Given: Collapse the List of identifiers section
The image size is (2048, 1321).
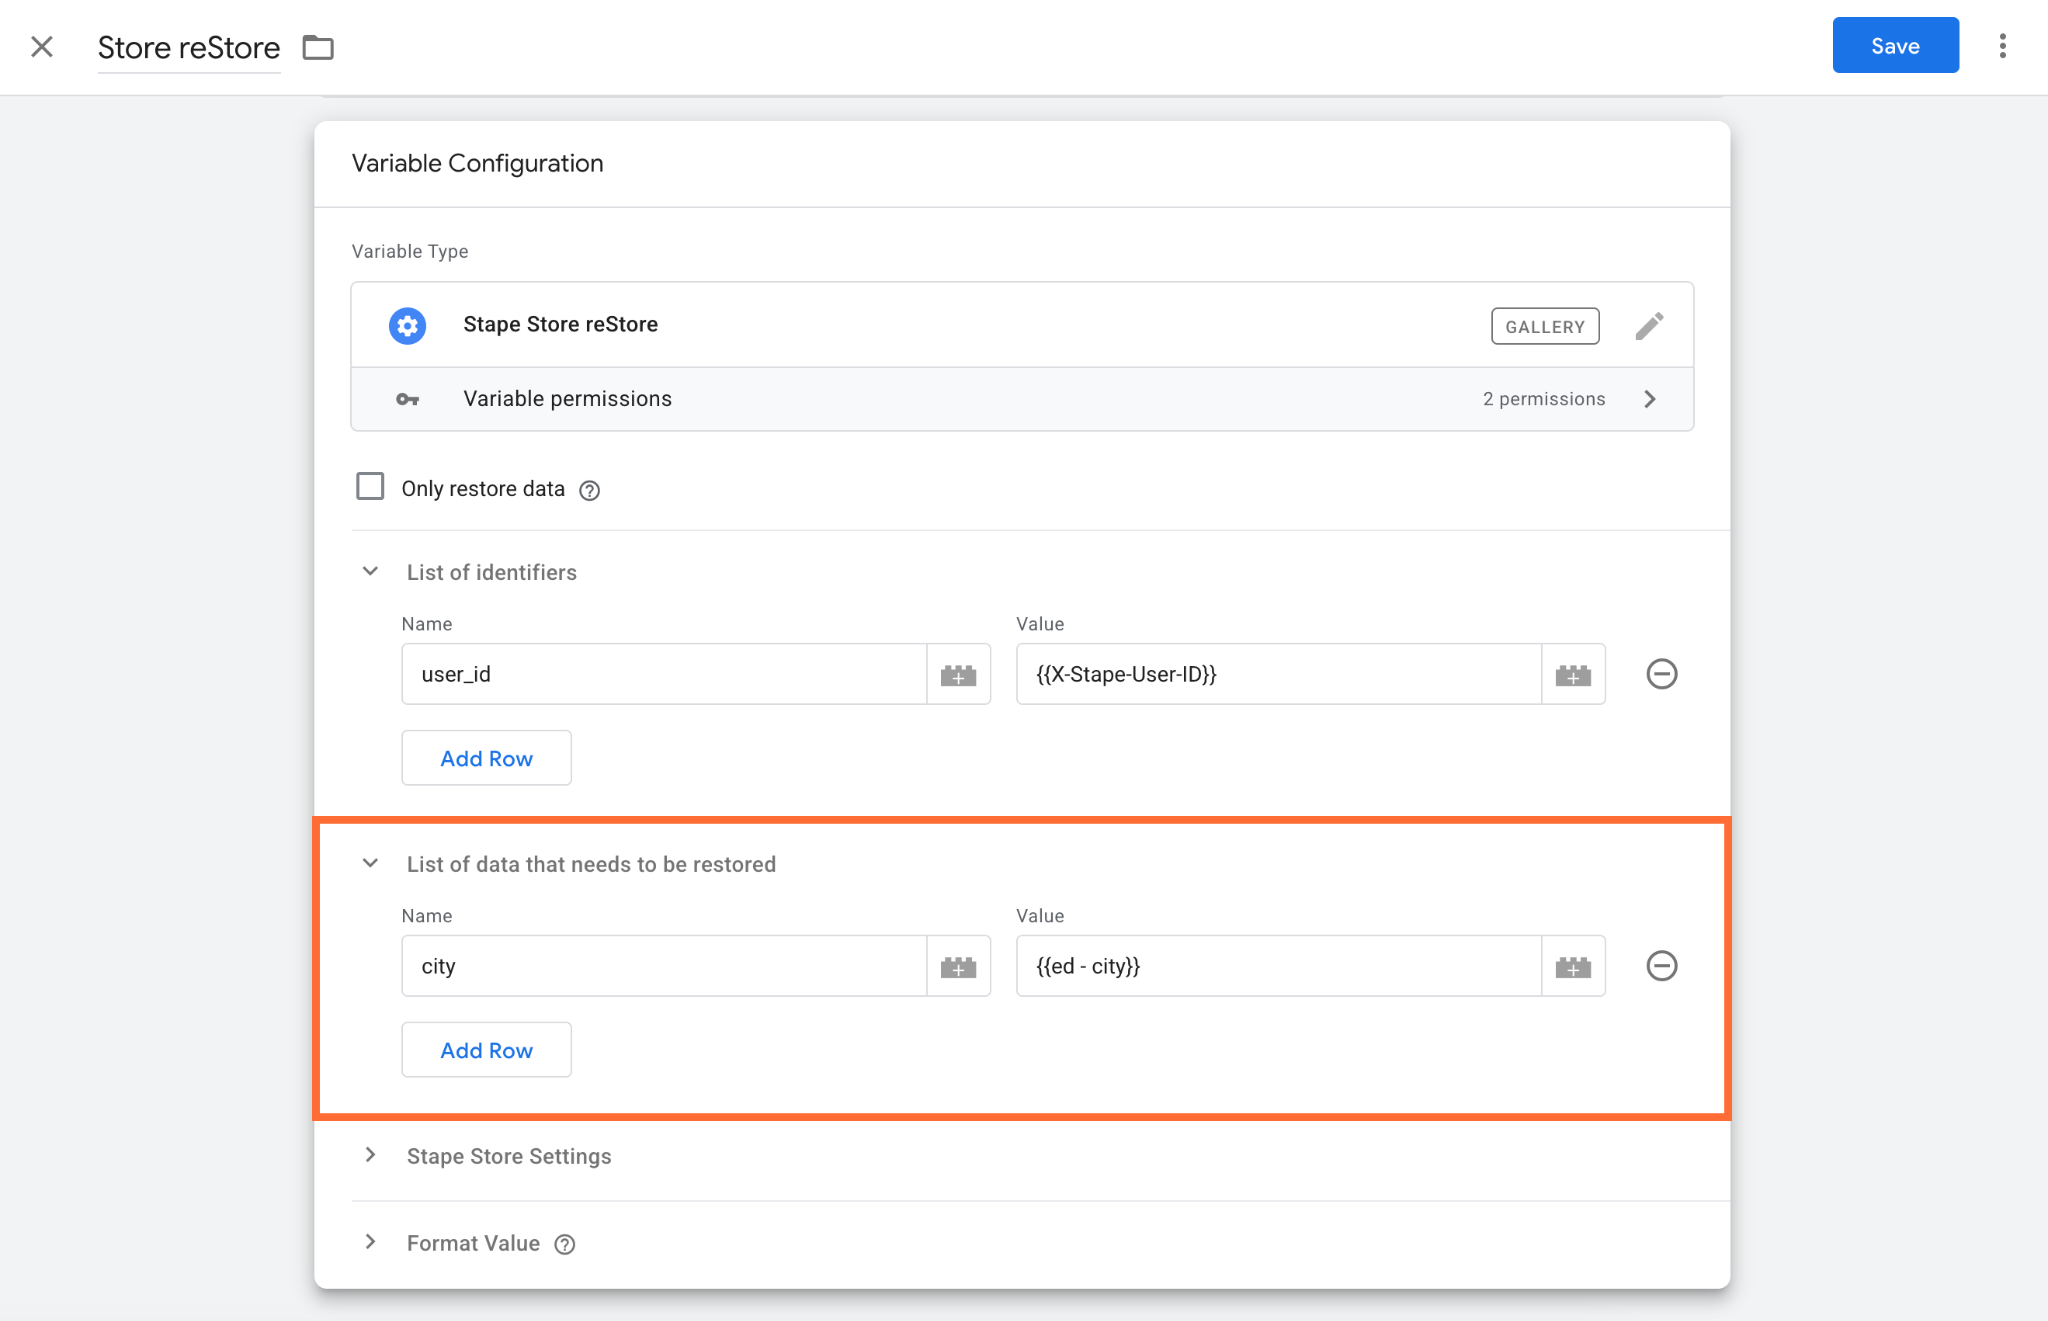Looking at the screenshot, I should (x=370, y=571).
